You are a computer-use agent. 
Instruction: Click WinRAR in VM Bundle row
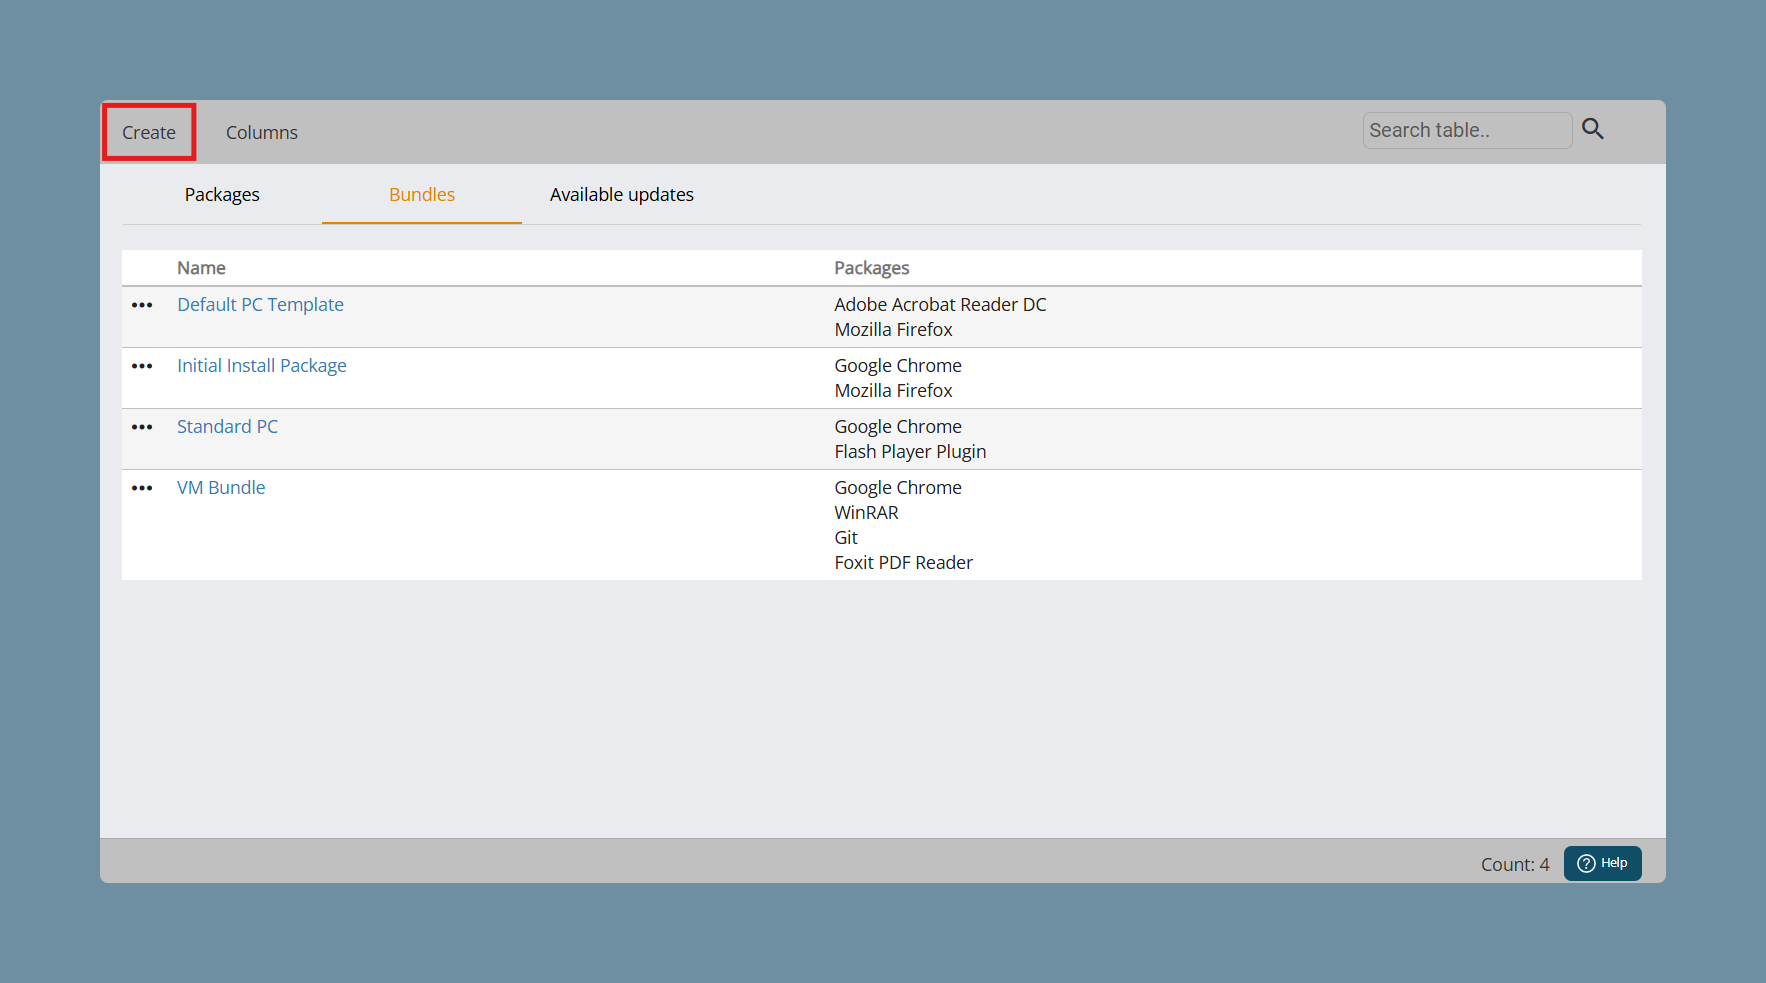866,512
